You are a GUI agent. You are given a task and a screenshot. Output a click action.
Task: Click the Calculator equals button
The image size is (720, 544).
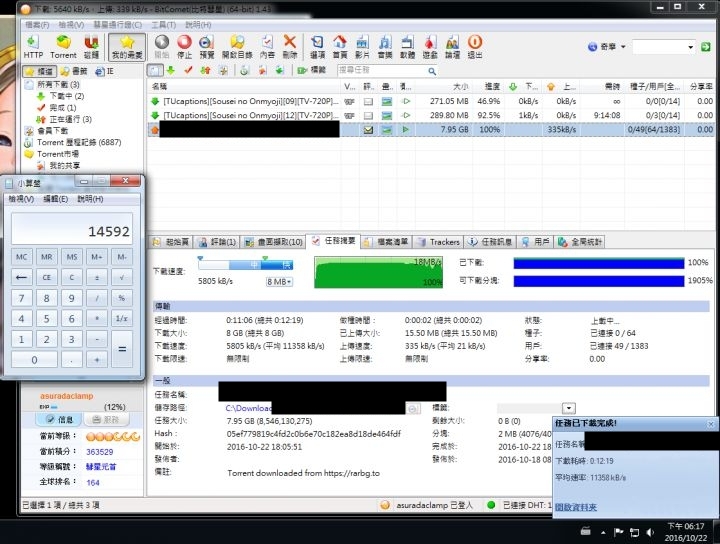(x=122, y=349)
